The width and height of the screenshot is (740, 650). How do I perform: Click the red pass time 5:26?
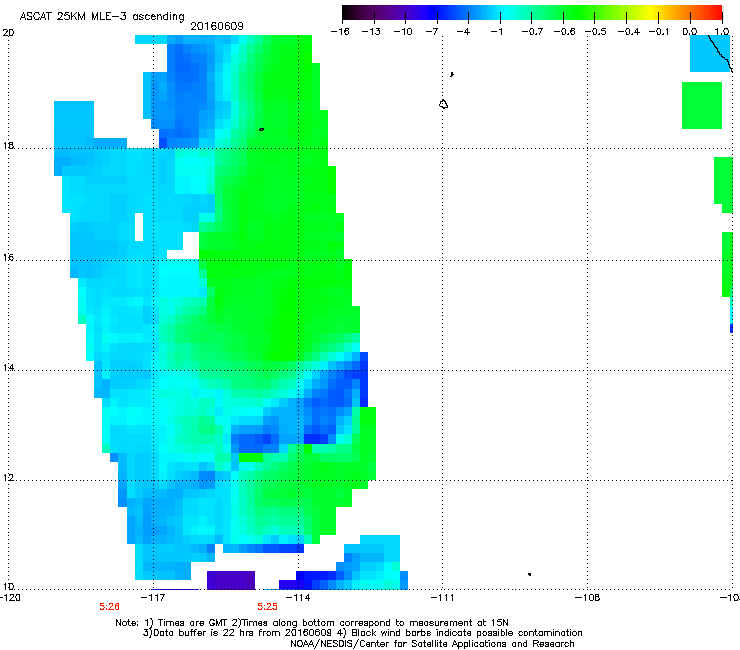[x=109, y=607]
